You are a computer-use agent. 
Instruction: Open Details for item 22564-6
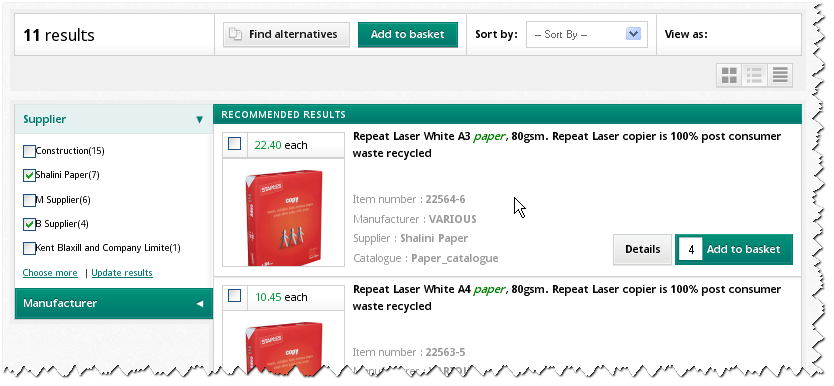643,249
